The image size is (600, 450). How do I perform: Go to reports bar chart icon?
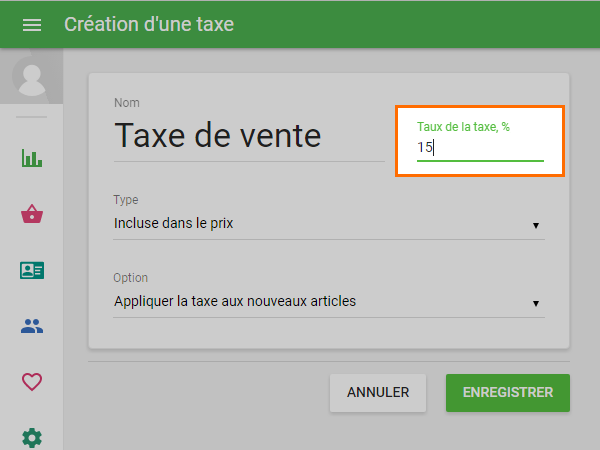click(32, 158)
